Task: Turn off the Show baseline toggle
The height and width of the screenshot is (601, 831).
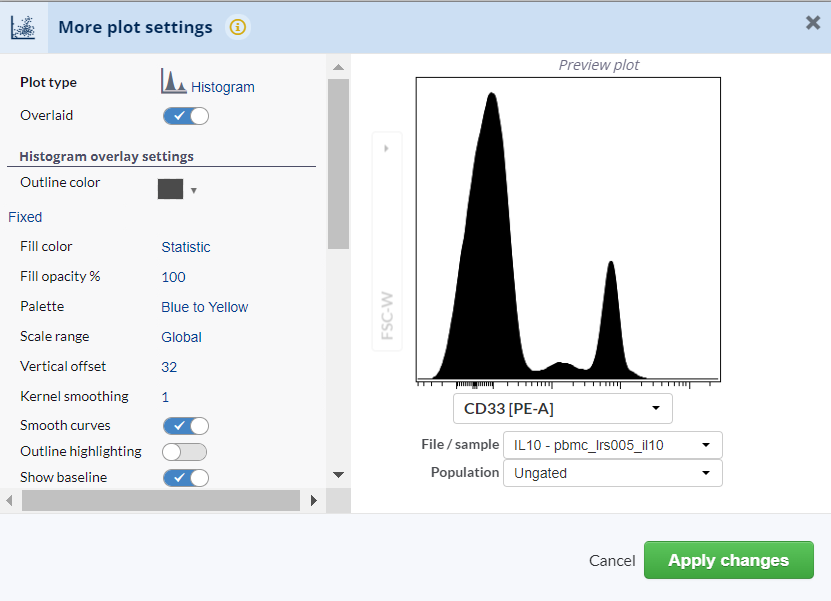Action: click(x=186, y=478)
